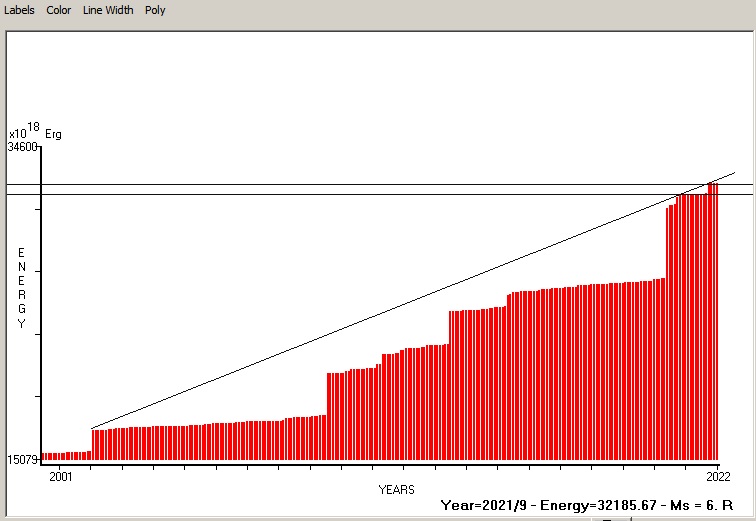Open the Line Width menu
Screen dimensions: 756x521
click(x=107, y=10)
